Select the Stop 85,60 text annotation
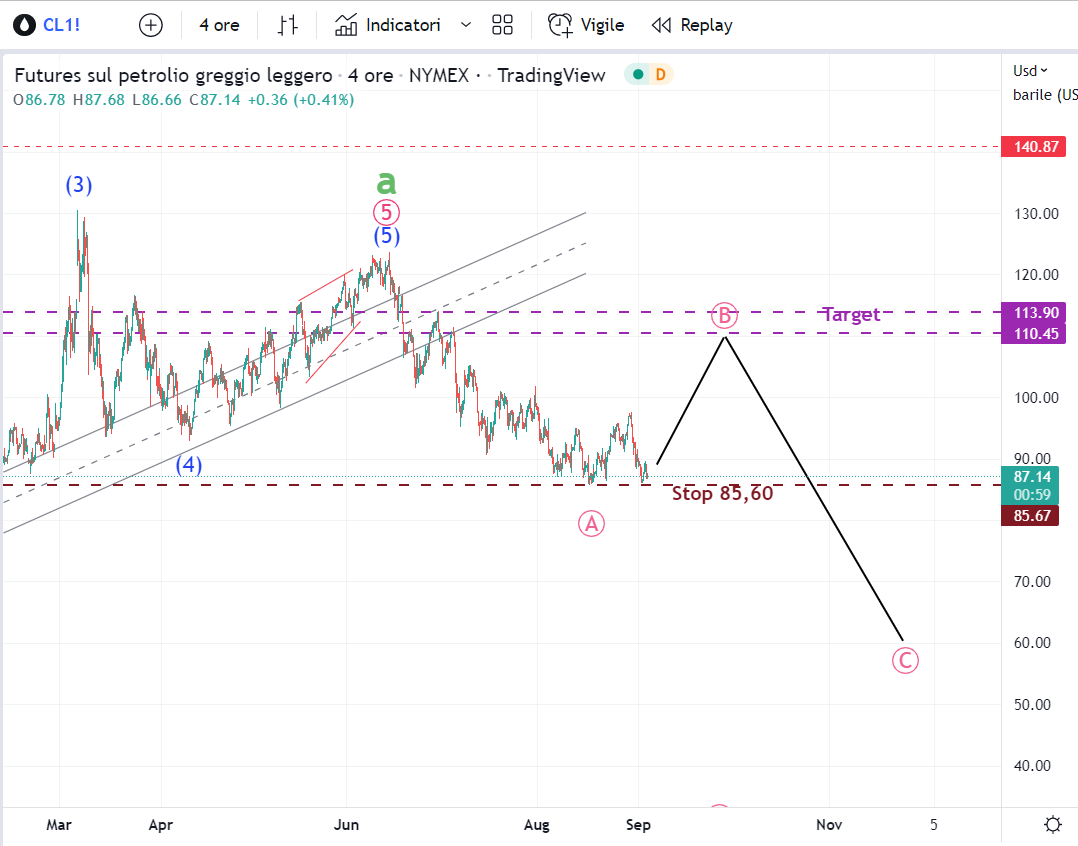 (x=722, y=493)
